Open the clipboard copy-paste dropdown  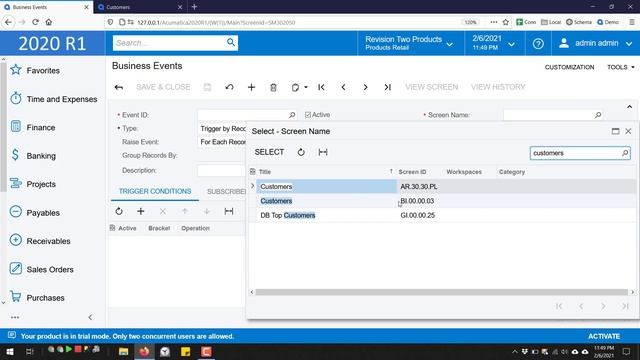click(299, 87)
